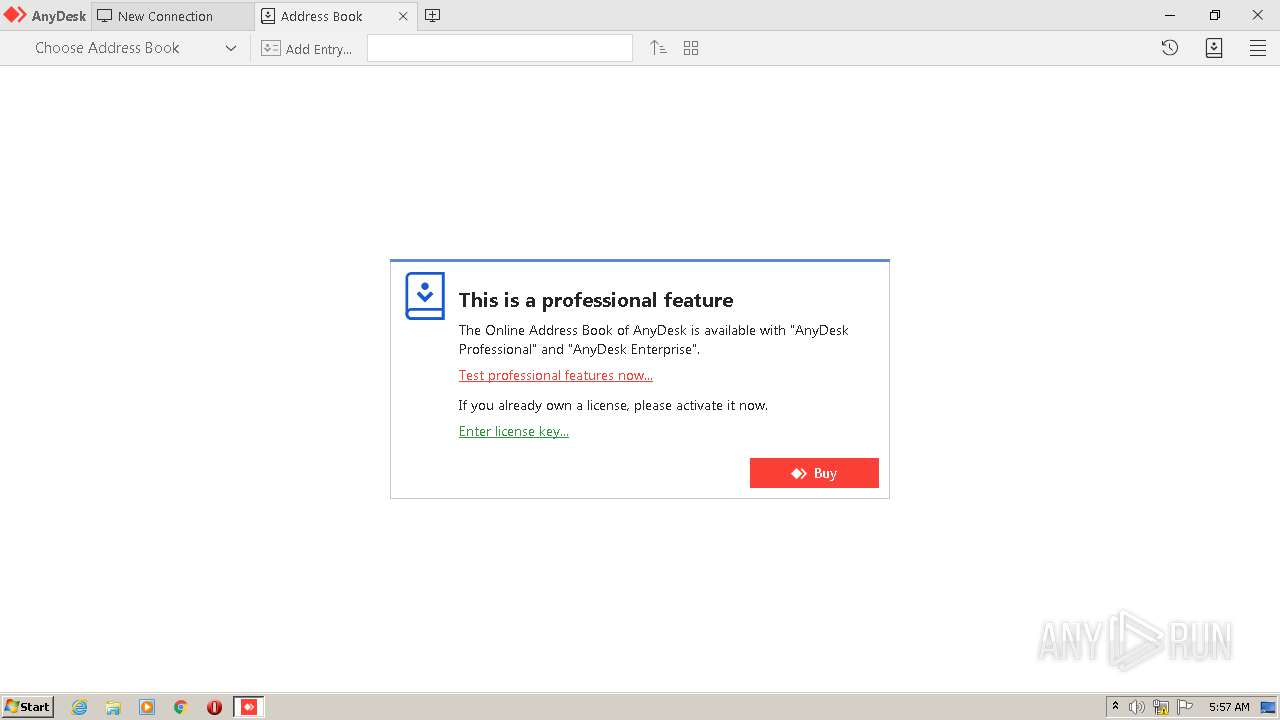Minimize the AnyDesk window
Viewport: 1280px width, 720px height.
pos(1170,15)
